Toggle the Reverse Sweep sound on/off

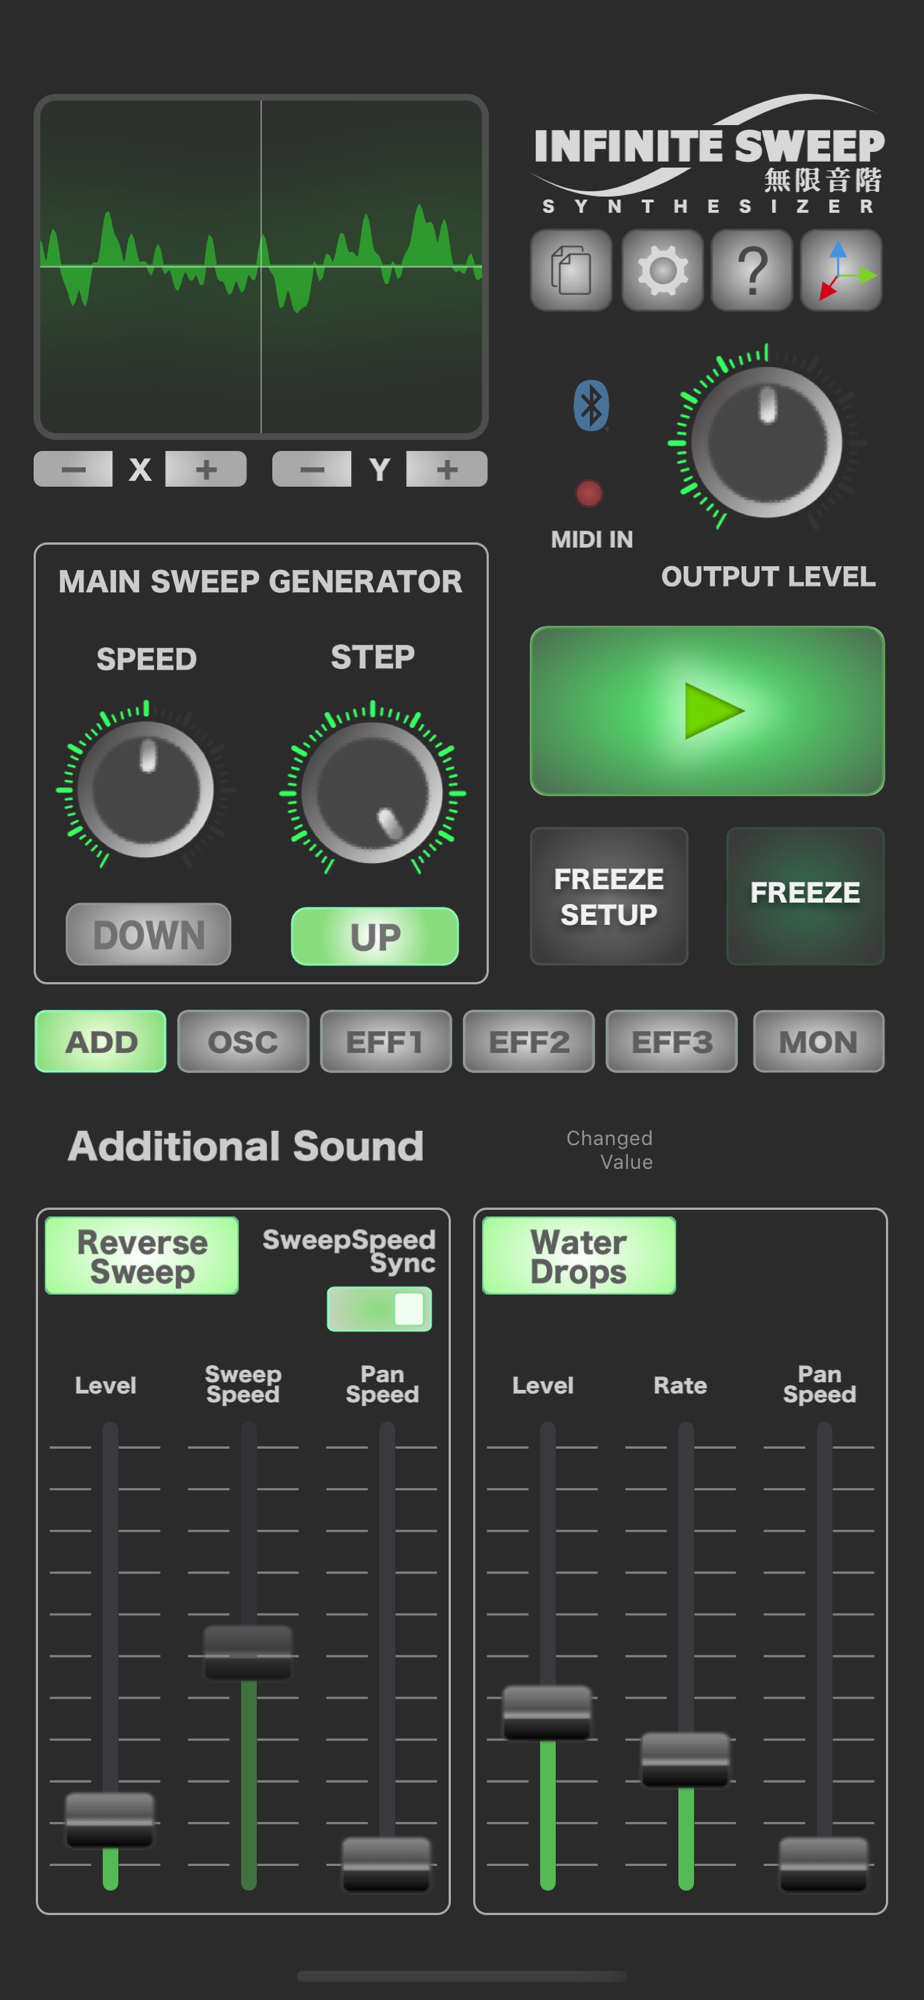(x=142, y=1256)
